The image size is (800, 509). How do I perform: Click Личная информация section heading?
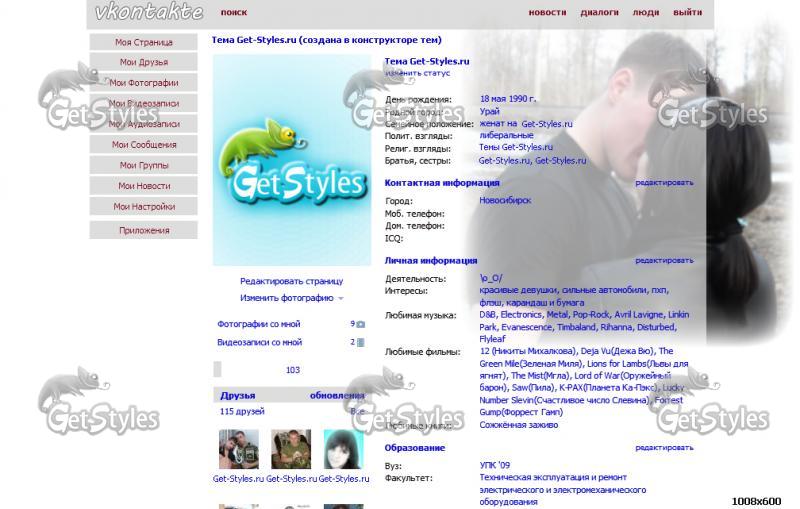click(x=431, y=261)
